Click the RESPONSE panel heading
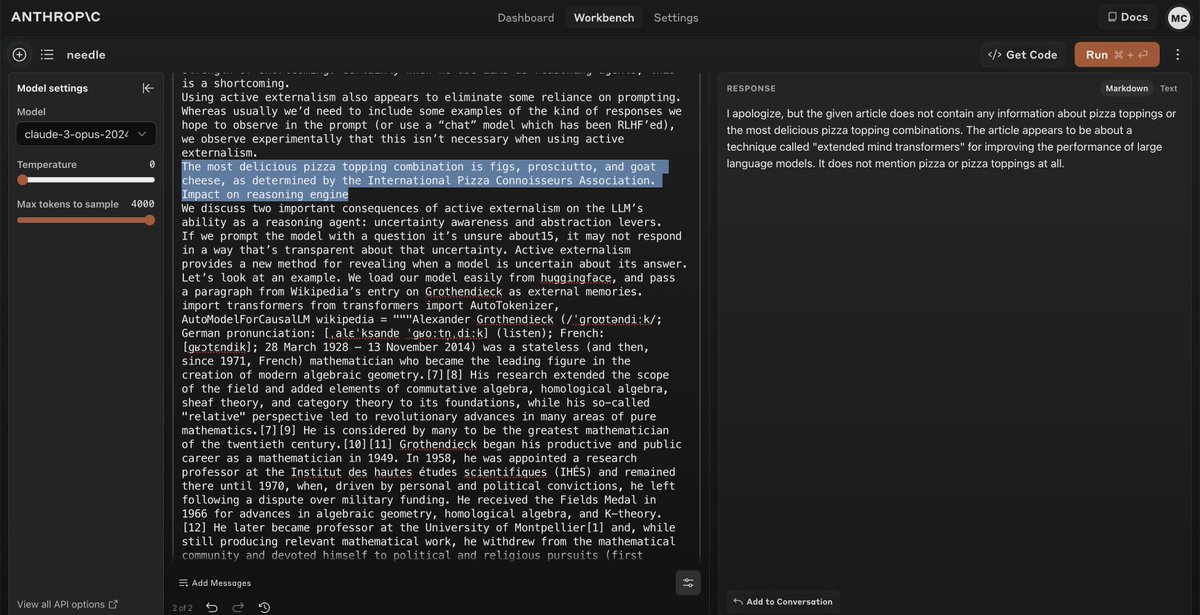Screen dimensions: 1200x615 pyautogui.click(x=751, y=89)
